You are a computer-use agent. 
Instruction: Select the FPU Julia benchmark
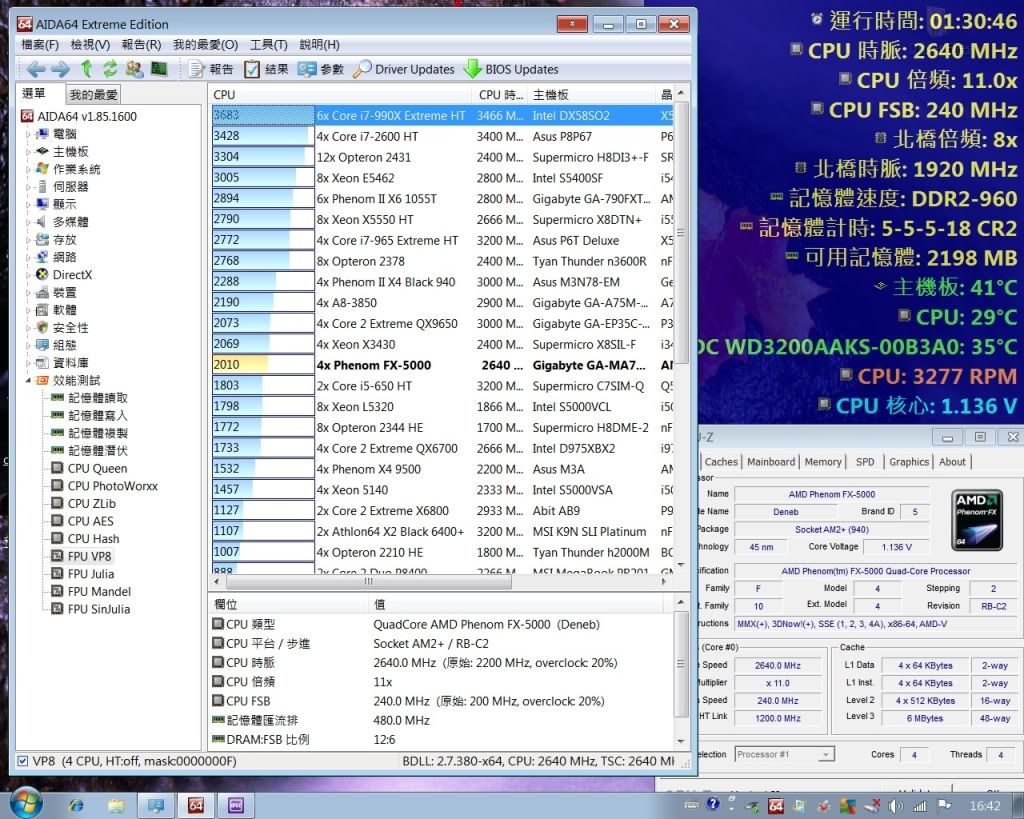click(90, 574)
